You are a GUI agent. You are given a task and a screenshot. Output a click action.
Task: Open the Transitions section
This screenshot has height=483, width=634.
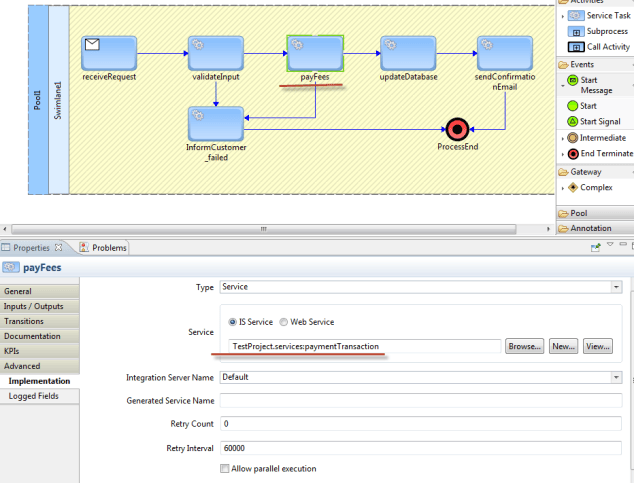(40, 321)
